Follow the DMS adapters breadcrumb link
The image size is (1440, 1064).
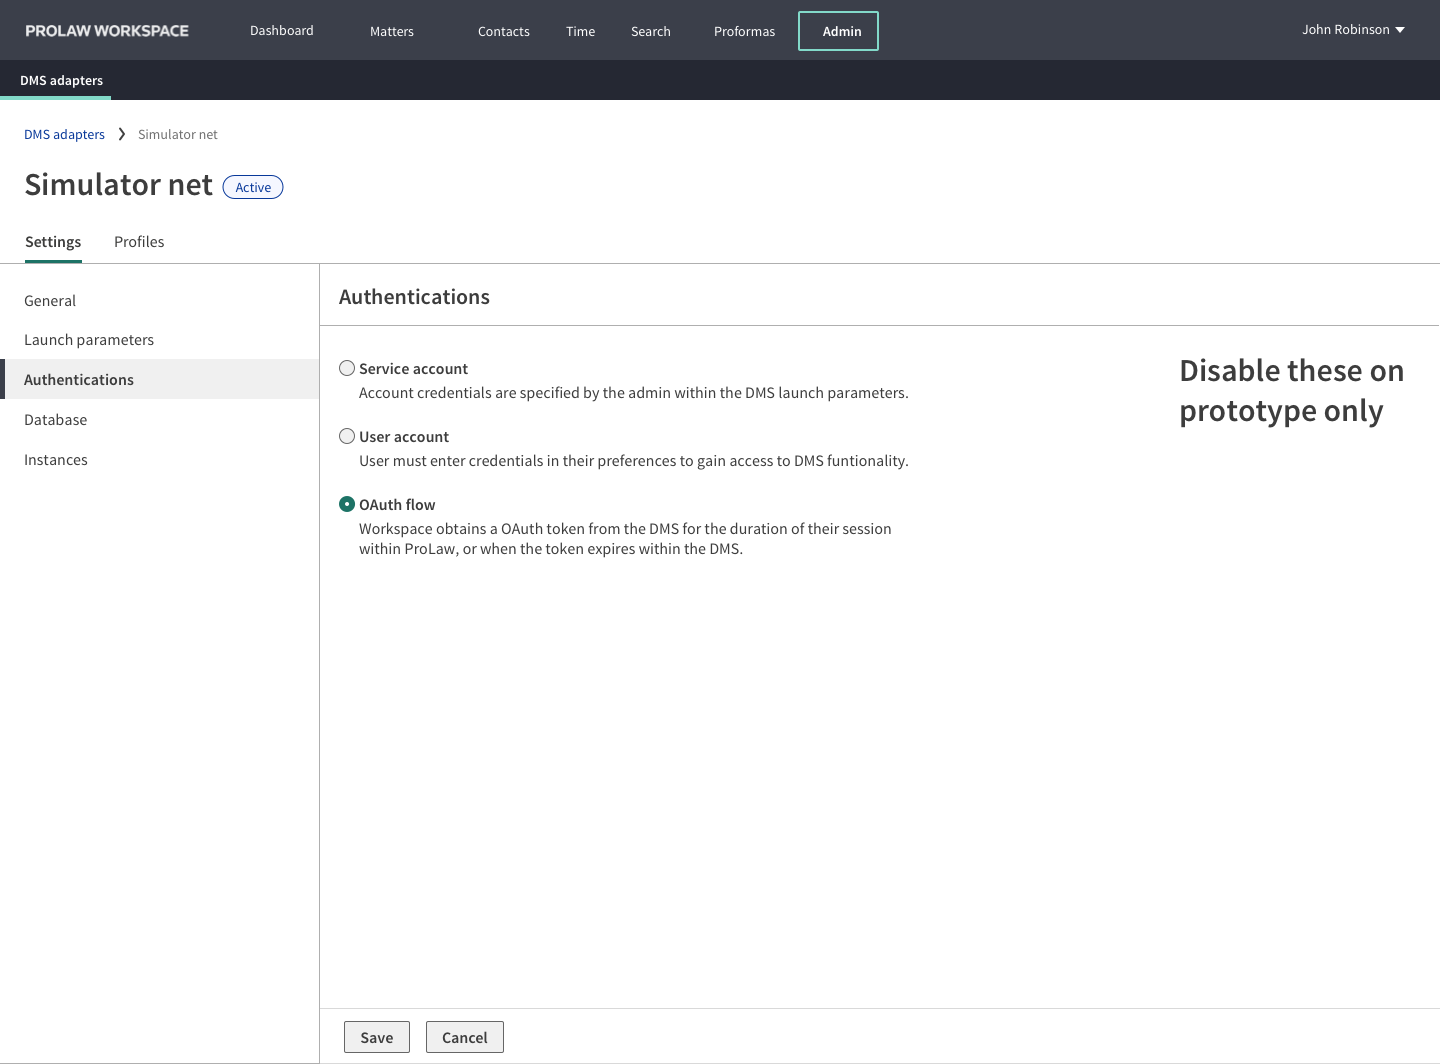click(x=64, y=133)
